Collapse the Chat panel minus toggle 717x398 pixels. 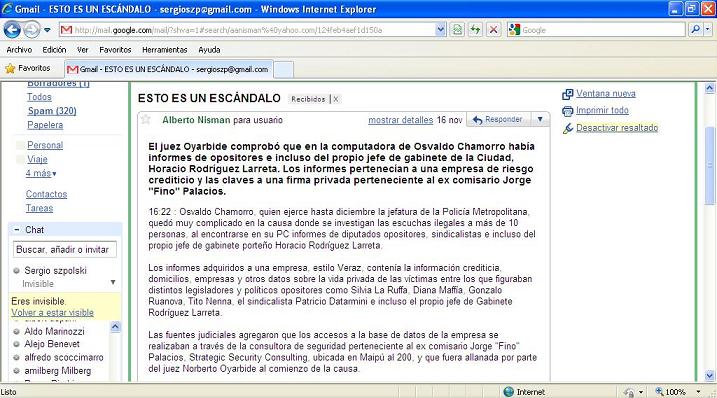coord(17,230)
